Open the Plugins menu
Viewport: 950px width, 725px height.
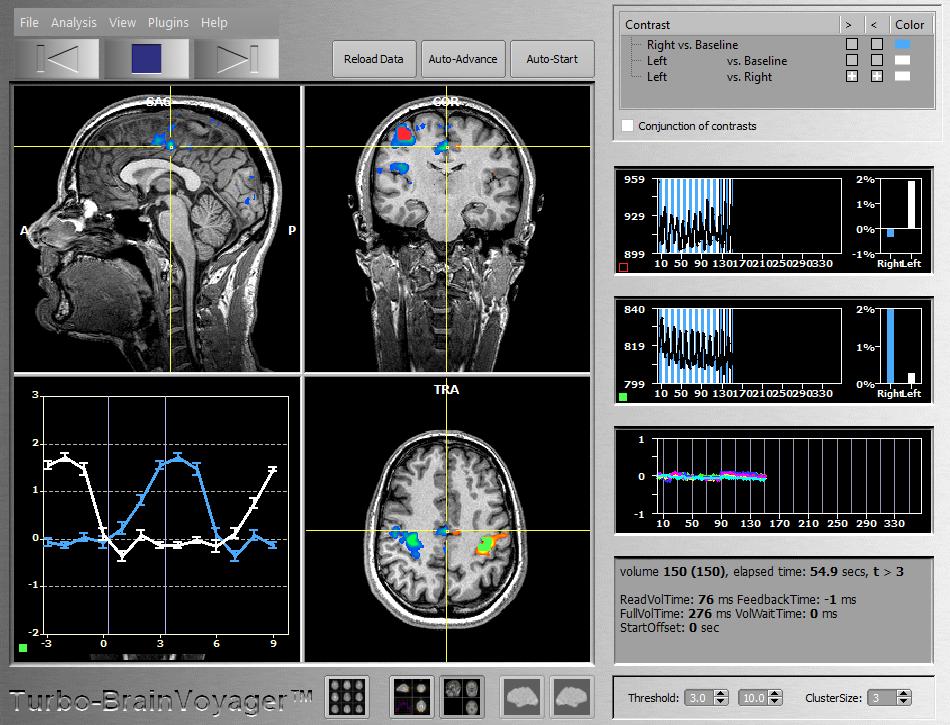pos(168,22)
